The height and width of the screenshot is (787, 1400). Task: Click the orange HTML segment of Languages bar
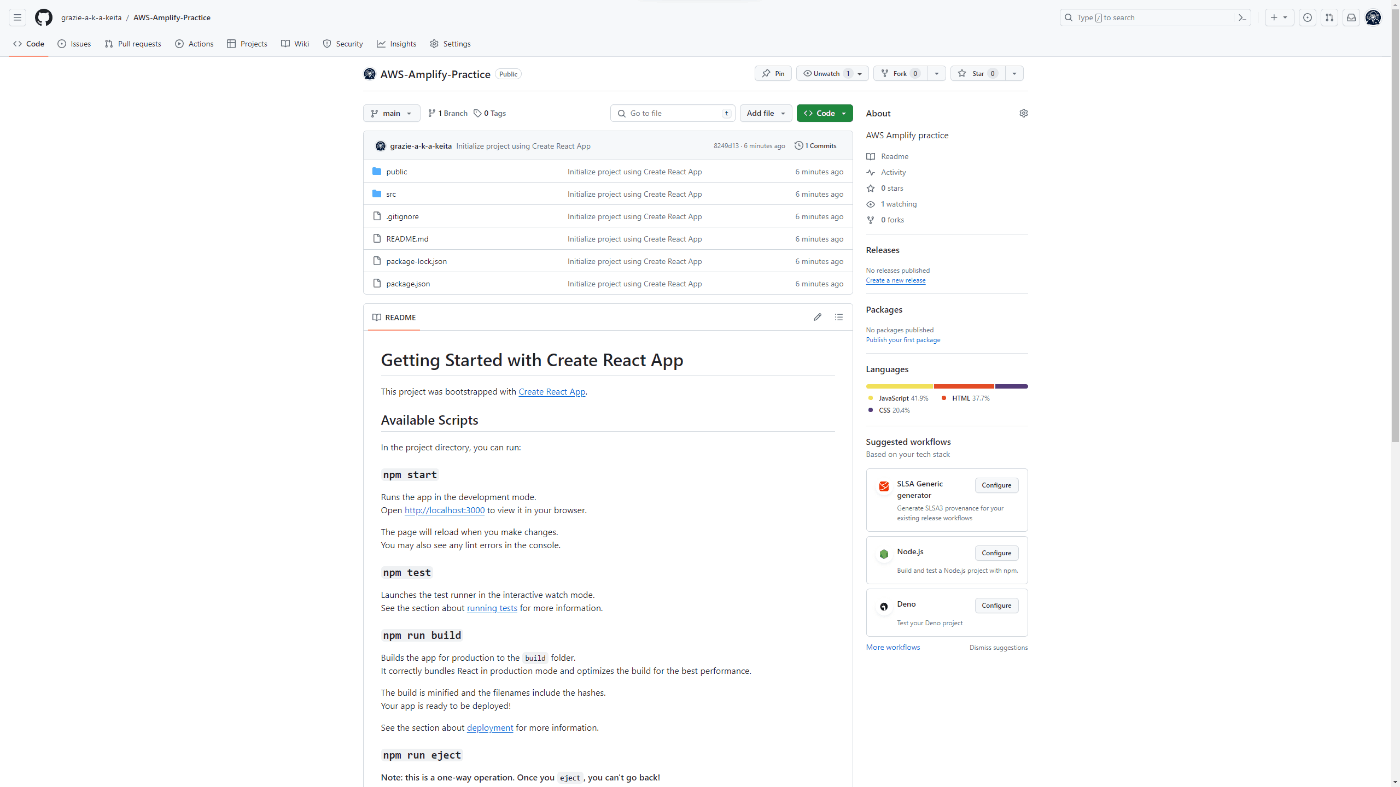click(x=964, y=386)
